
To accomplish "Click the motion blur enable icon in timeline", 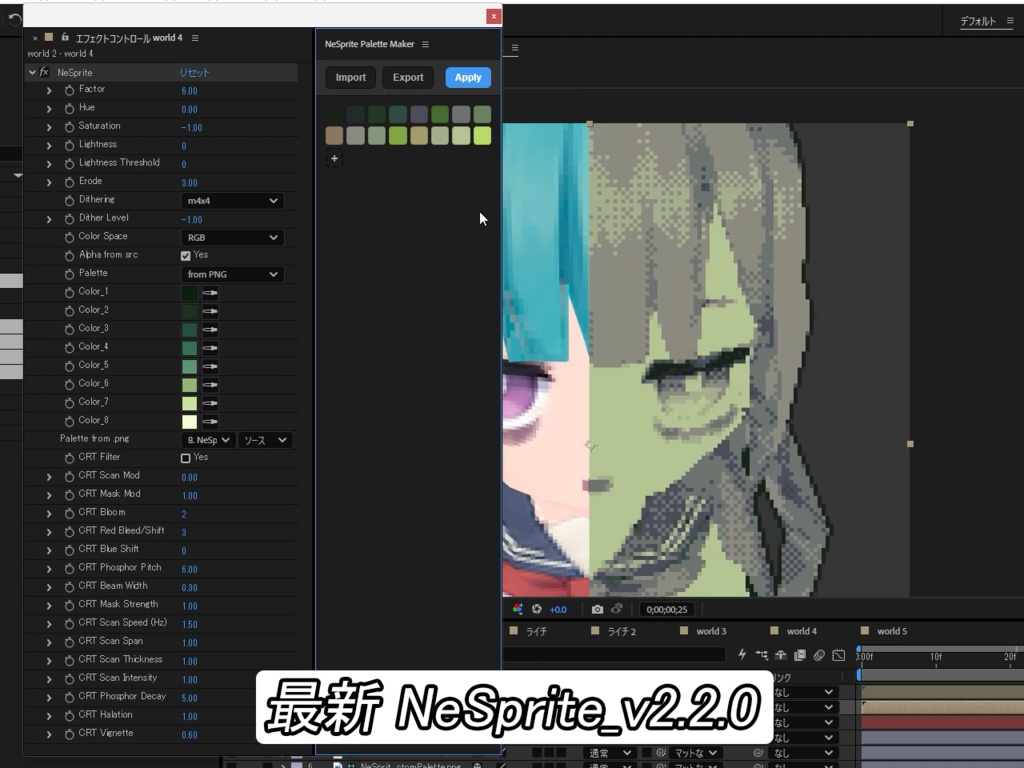I will 819,654.
